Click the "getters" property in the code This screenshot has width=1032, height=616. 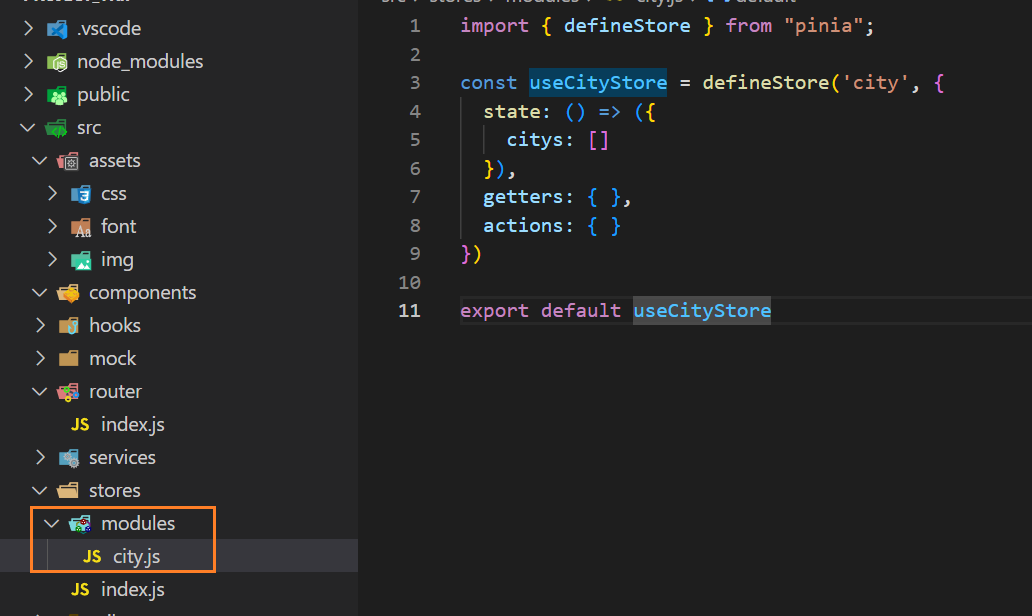pos(523,197)
